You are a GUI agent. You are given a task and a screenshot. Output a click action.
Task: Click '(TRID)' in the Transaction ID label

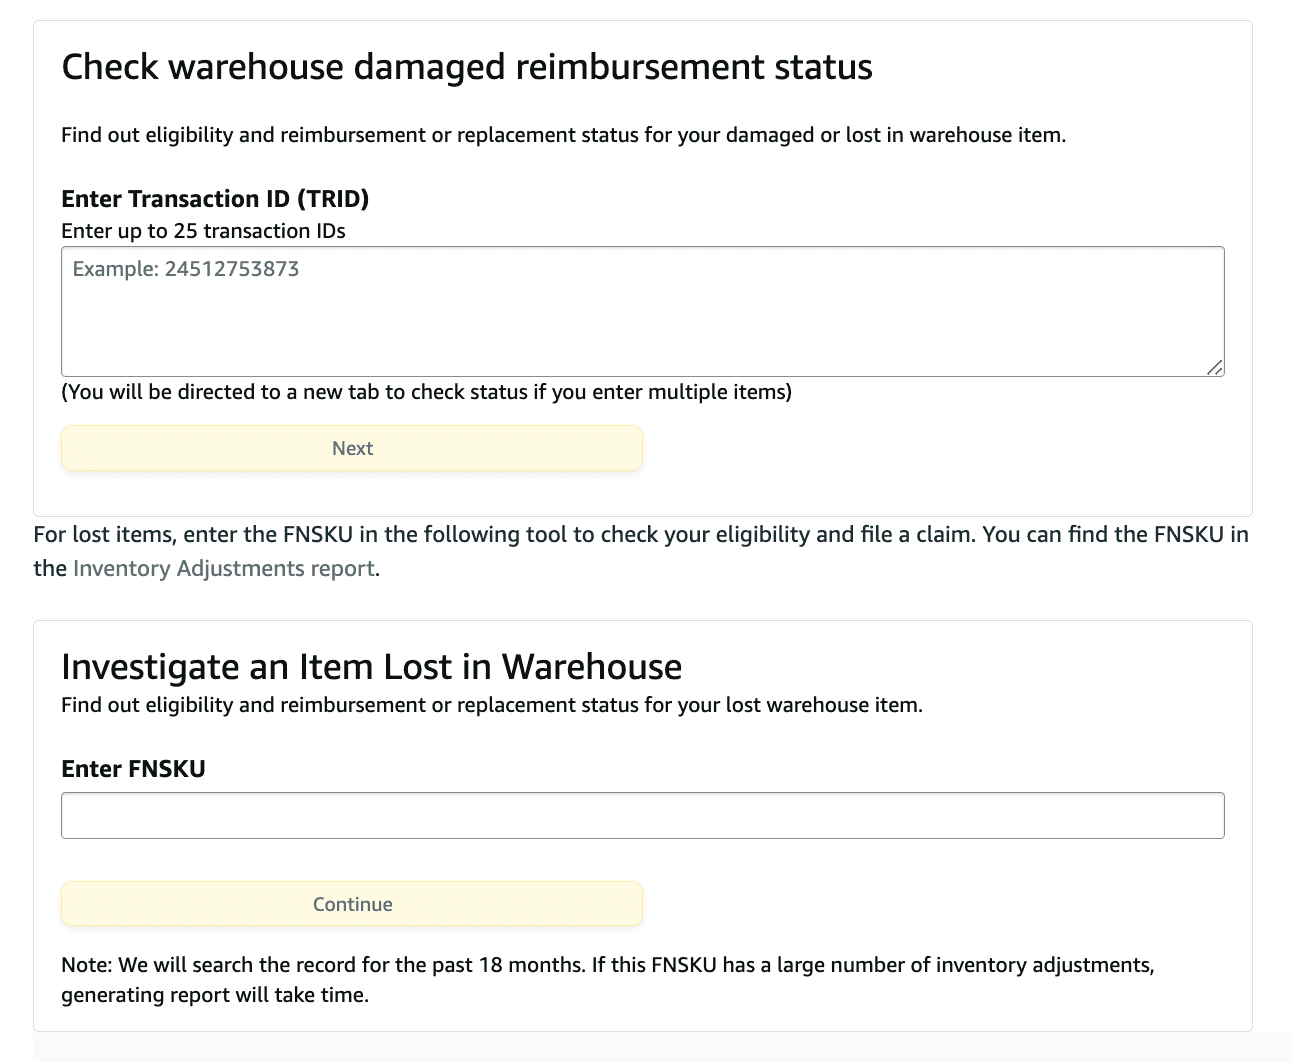333,199
